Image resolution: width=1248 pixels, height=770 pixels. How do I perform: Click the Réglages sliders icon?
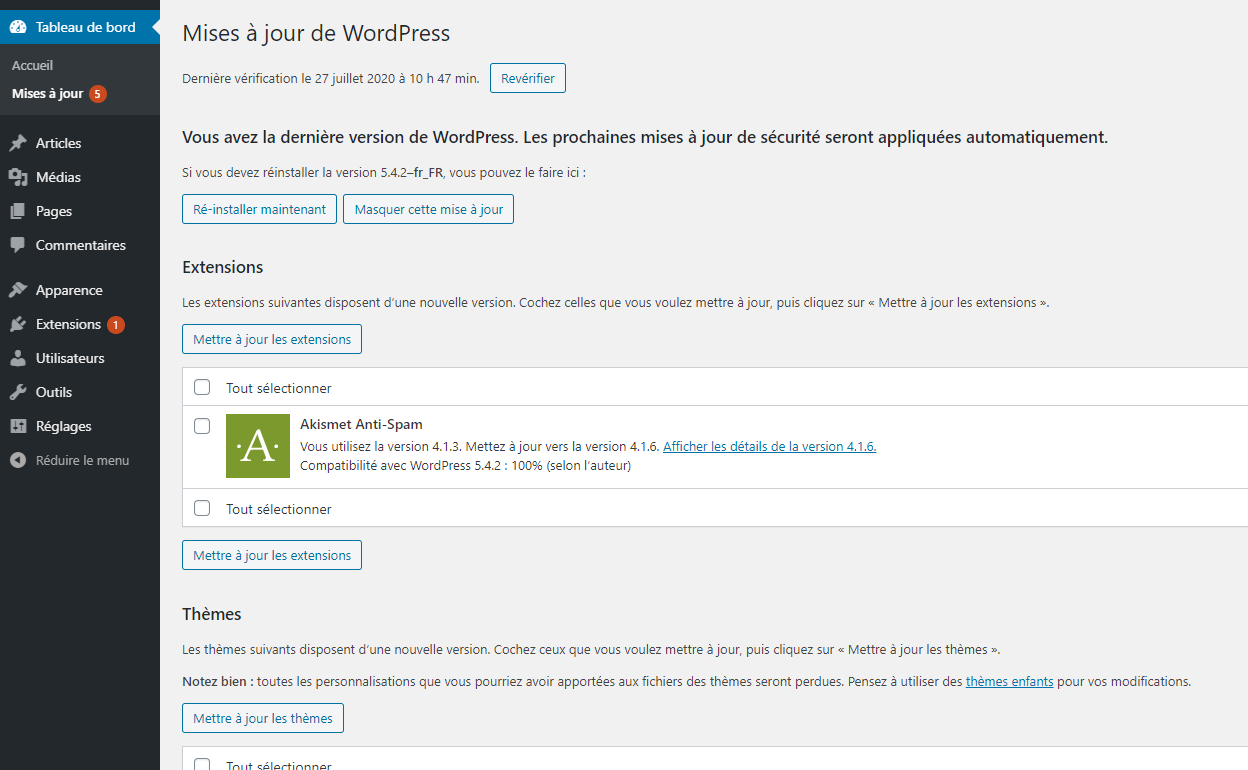[18, 426]
